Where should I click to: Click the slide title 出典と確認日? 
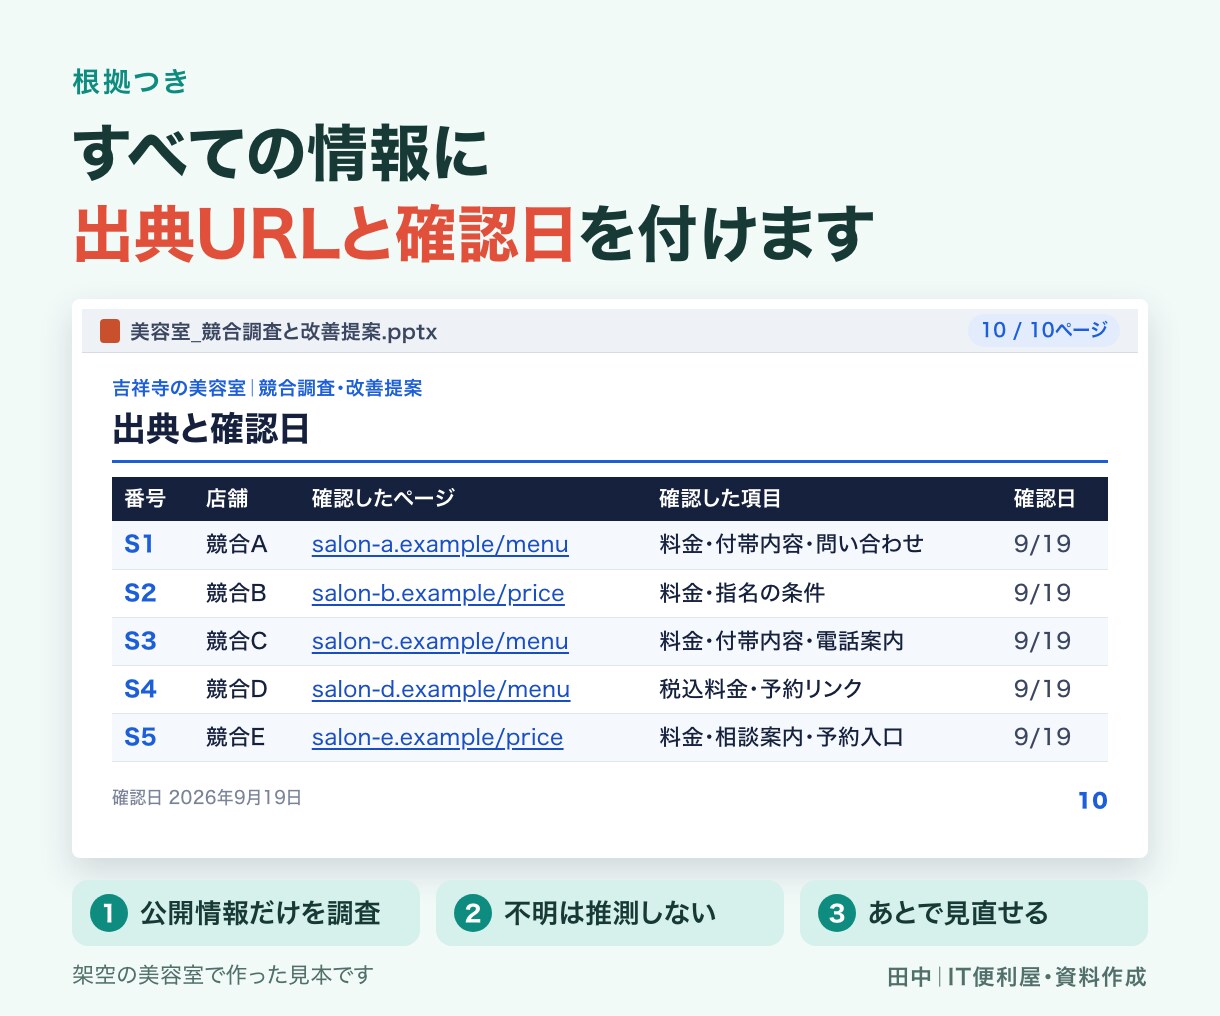tap(211, 429)
